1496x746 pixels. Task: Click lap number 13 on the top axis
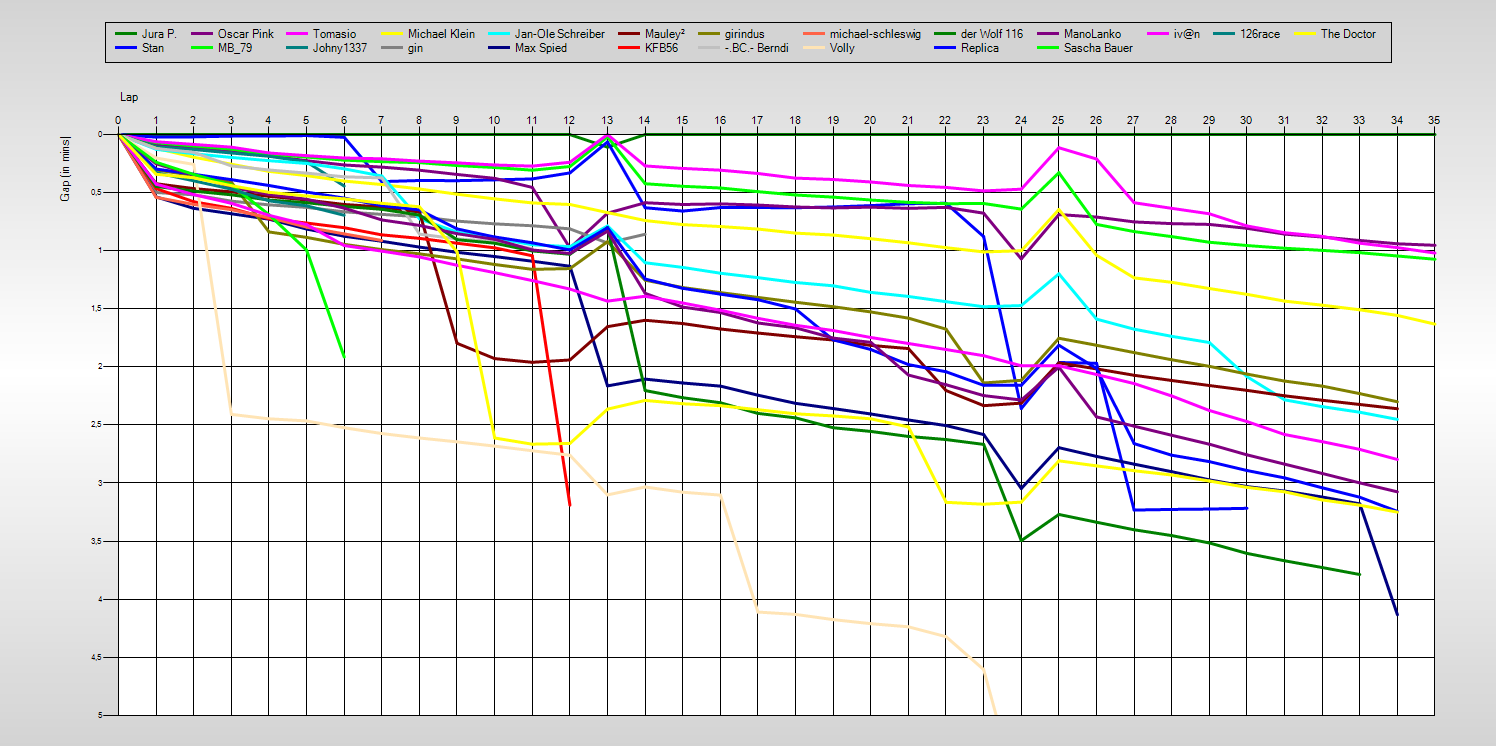607,121
